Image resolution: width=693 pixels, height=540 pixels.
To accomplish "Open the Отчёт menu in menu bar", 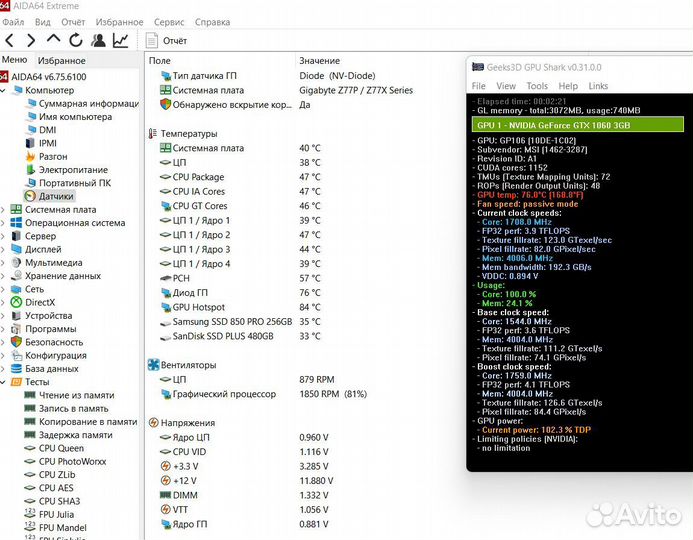I will (x=73, y=22).
